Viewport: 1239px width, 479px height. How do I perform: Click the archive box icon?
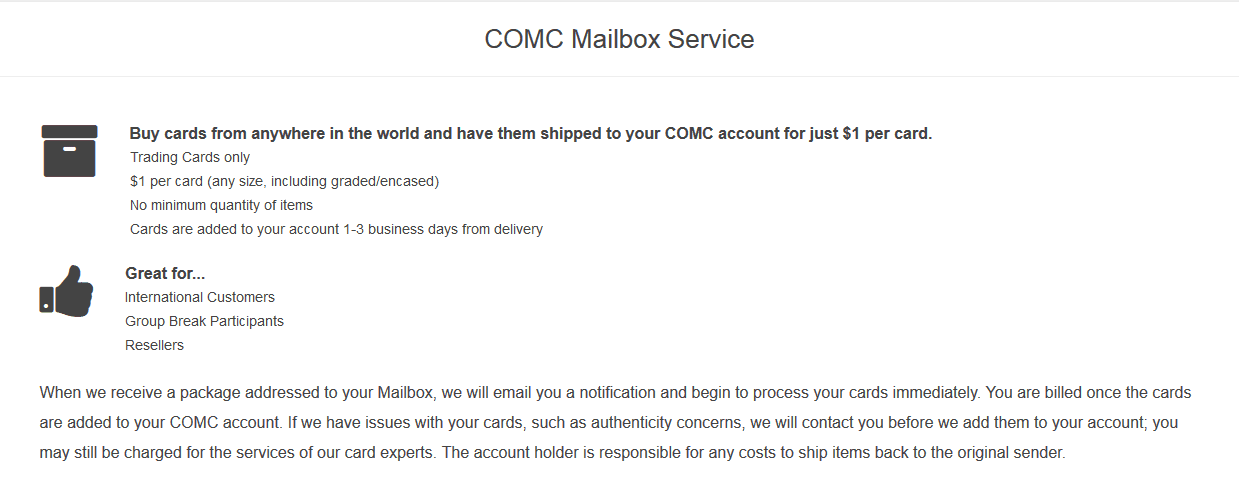[x=69, y=151]
